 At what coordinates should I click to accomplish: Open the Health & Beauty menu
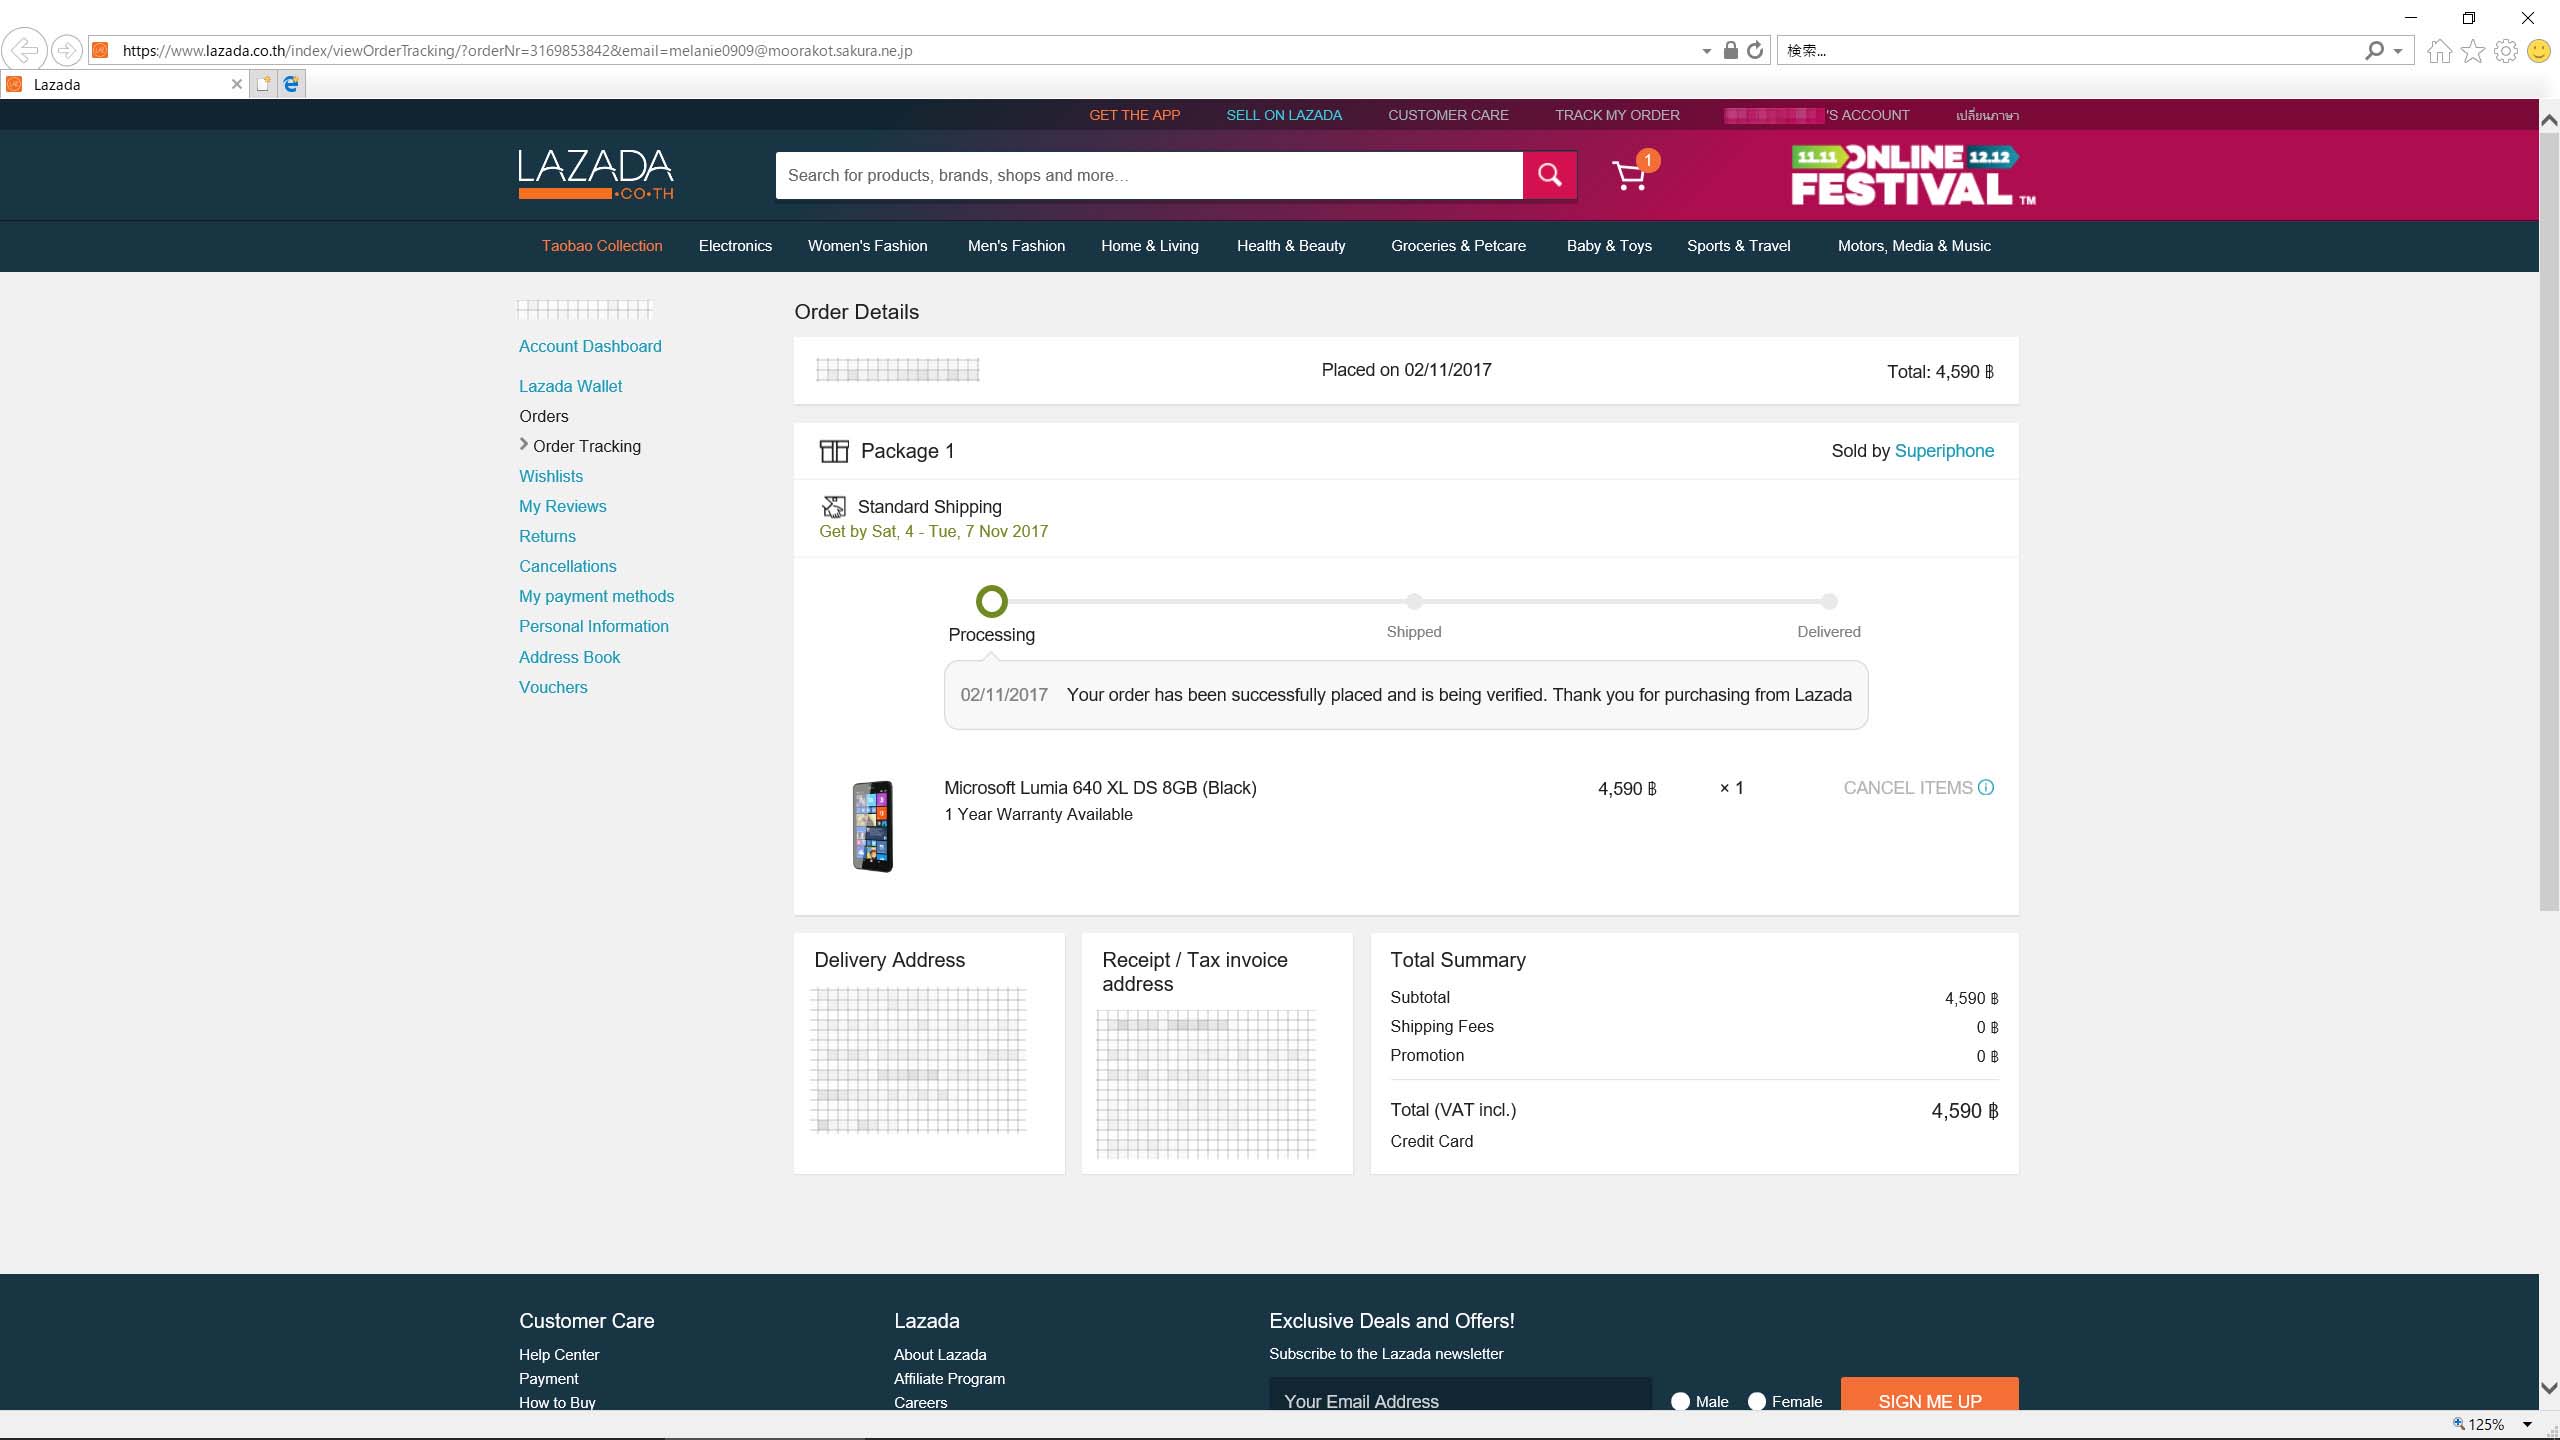coord(1291,246)
